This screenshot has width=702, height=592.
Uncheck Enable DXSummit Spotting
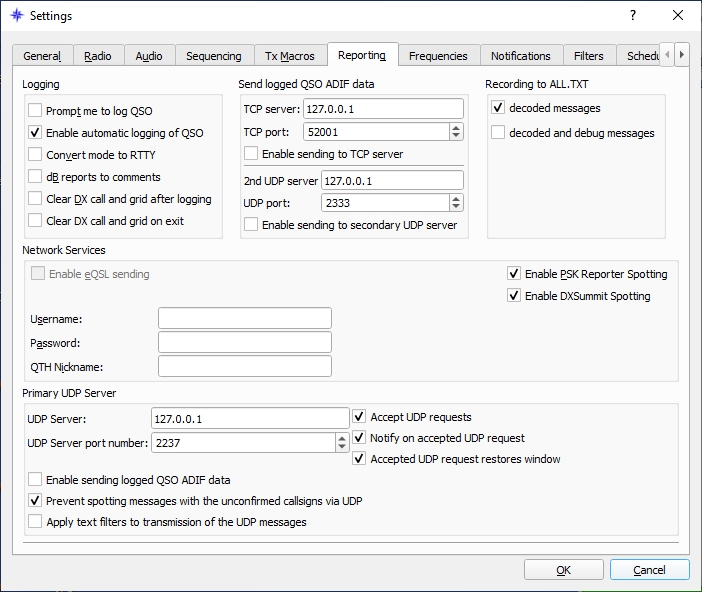[x=514, y=296]
